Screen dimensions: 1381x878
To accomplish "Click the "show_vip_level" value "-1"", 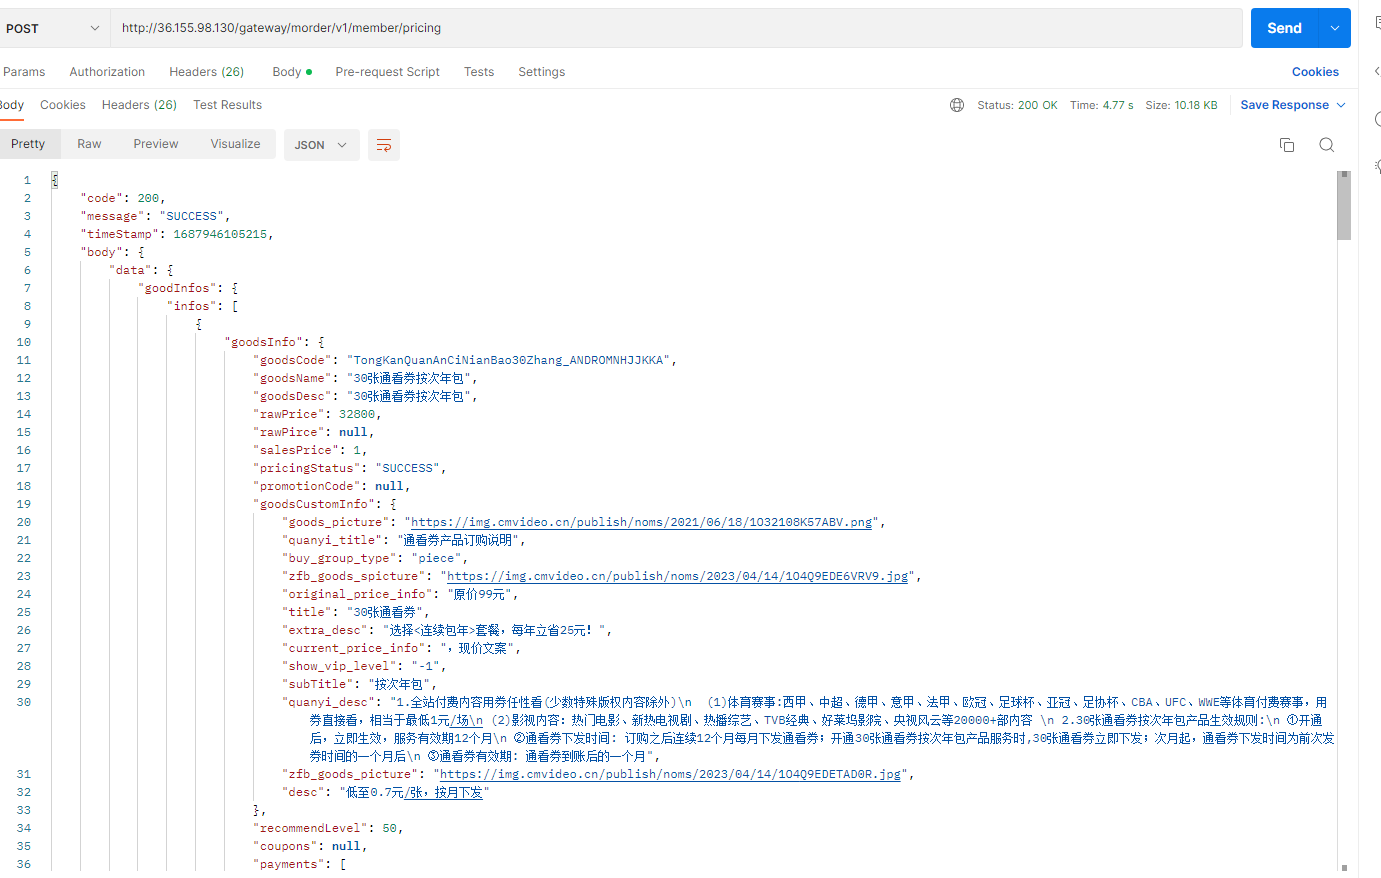I will [x=428, y=666].
